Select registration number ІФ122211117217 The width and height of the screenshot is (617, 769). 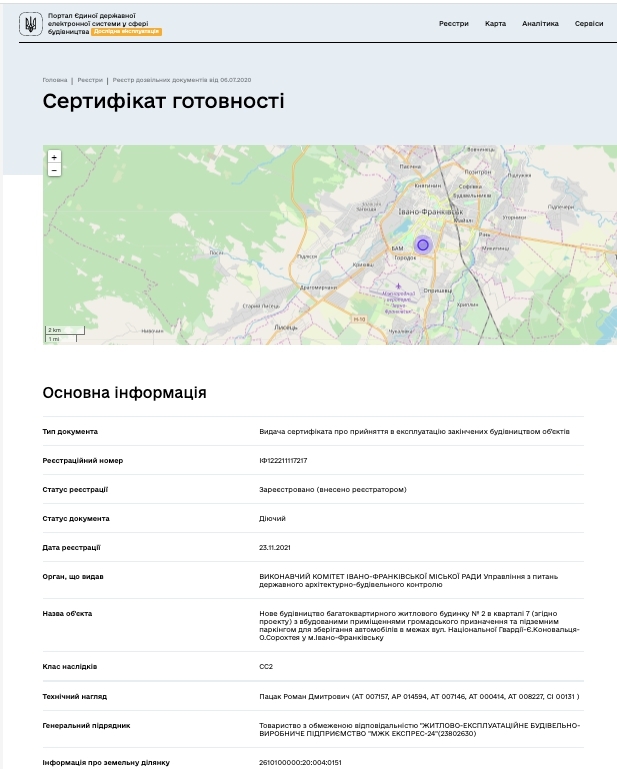coord(283,461)
